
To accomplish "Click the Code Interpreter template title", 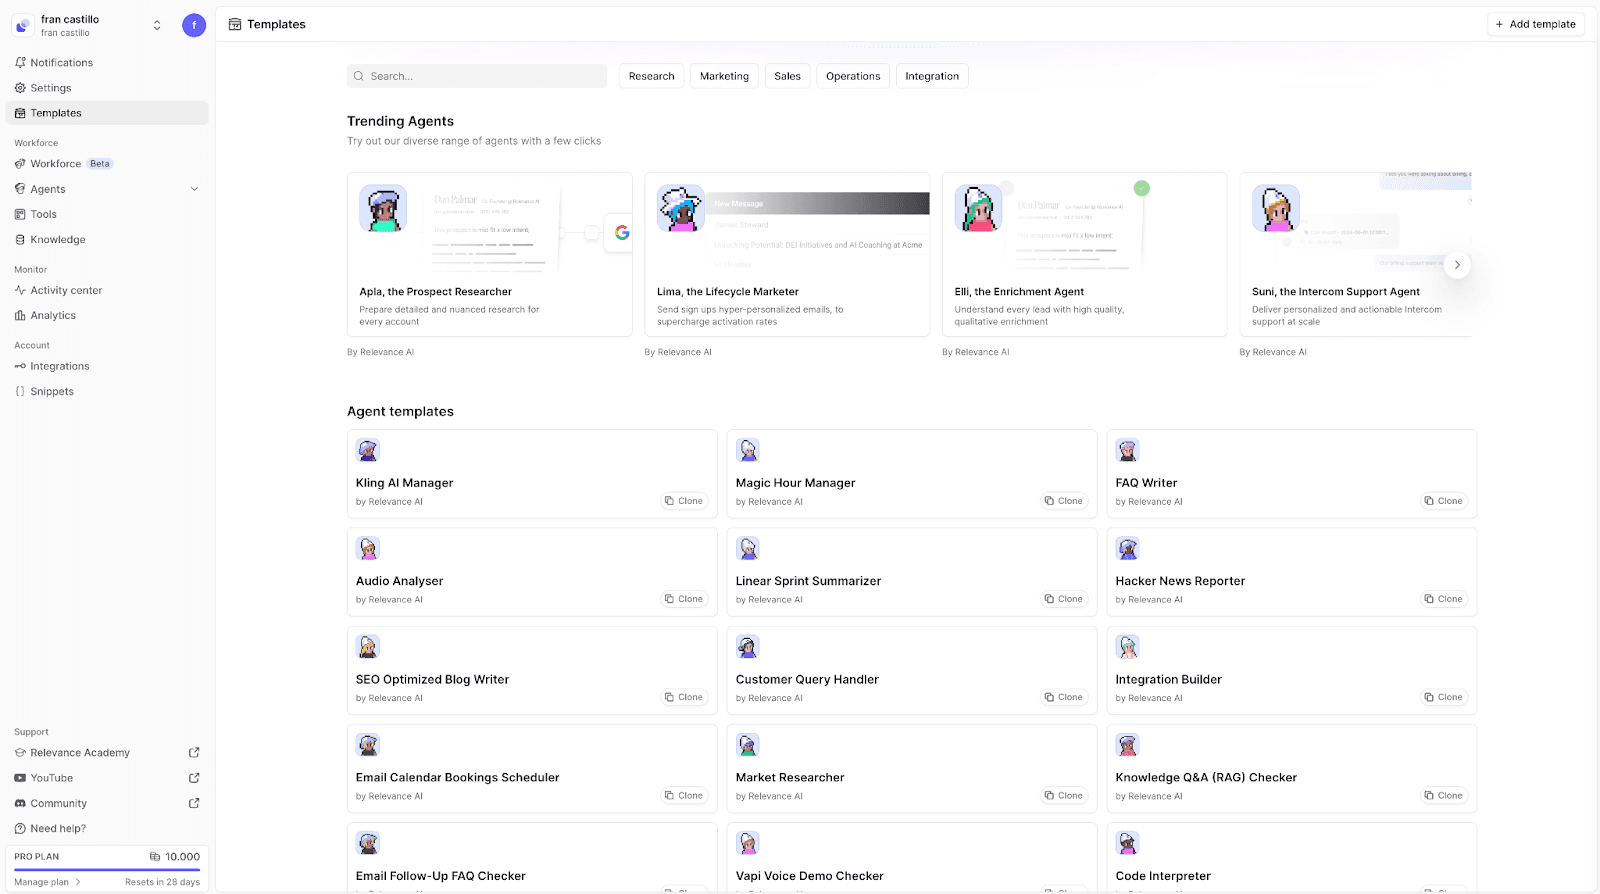I will click(1163, 876).
